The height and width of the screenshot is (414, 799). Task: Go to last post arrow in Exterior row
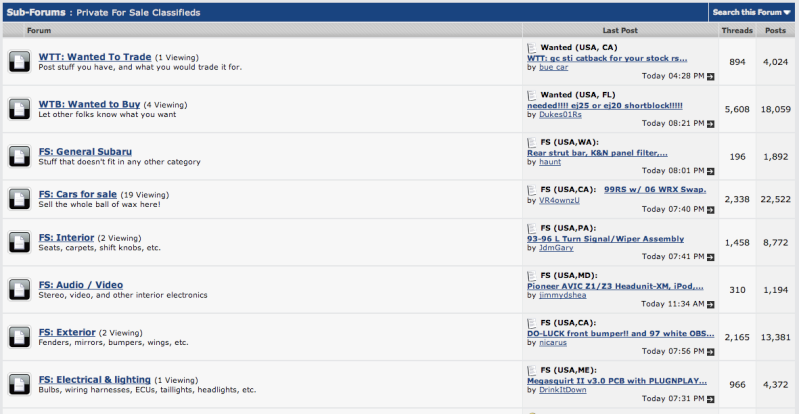click(711, 352)
